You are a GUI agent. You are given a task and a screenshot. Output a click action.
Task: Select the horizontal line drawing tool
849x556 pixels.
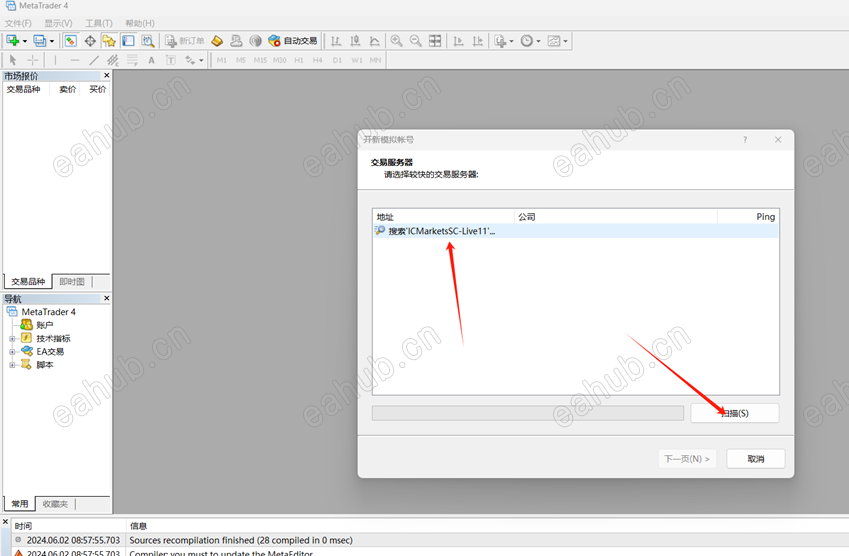[x=75, y=60]
